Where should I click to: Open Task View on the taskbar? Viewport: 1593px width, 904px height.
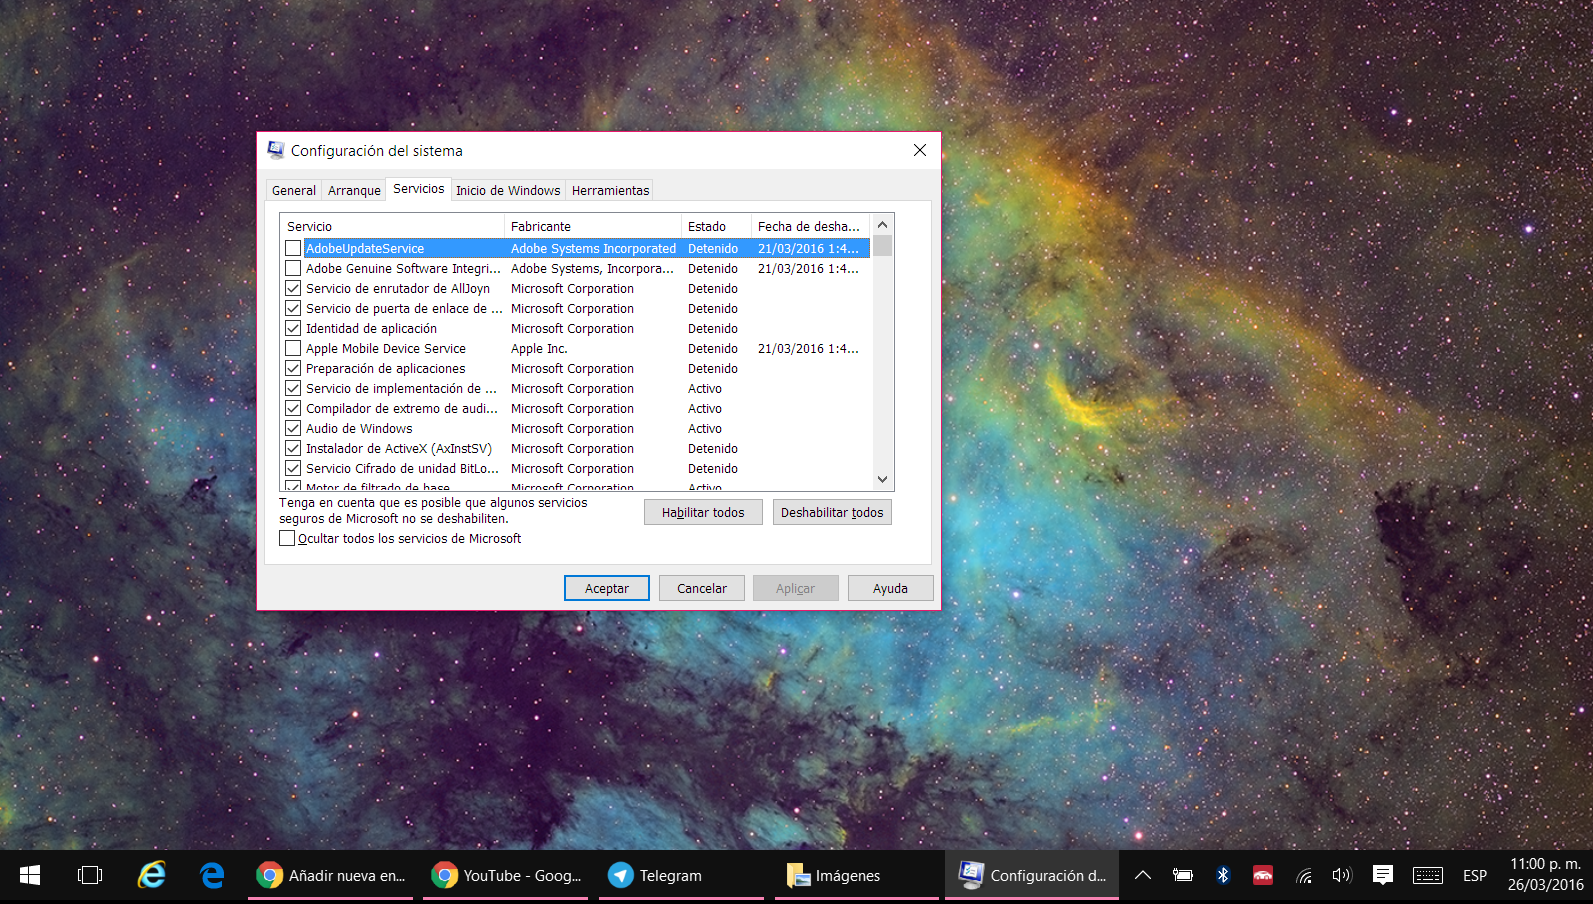tap(90, 875)
